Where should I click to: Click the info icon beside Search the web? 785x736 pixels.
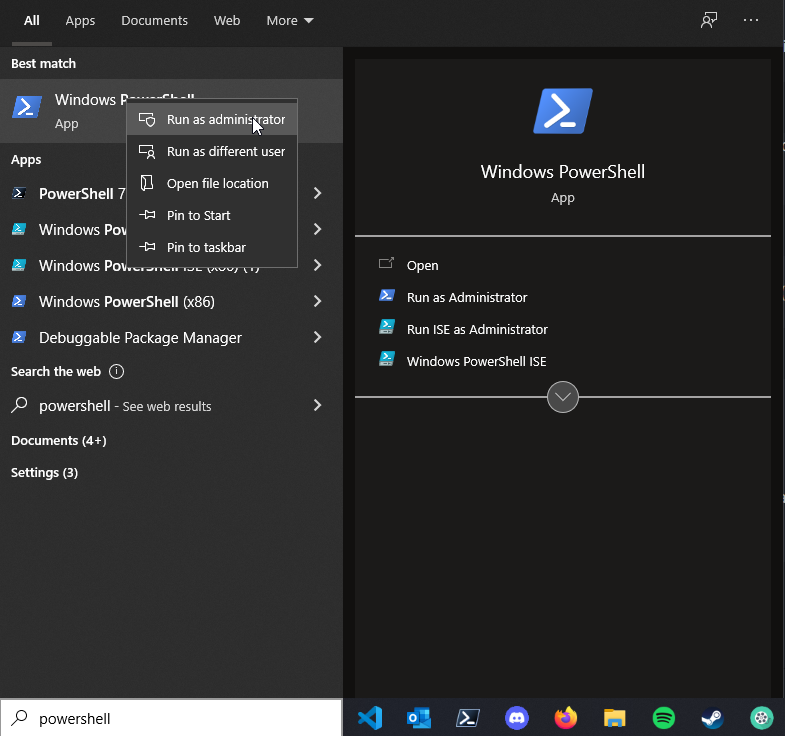pos(116,372)
